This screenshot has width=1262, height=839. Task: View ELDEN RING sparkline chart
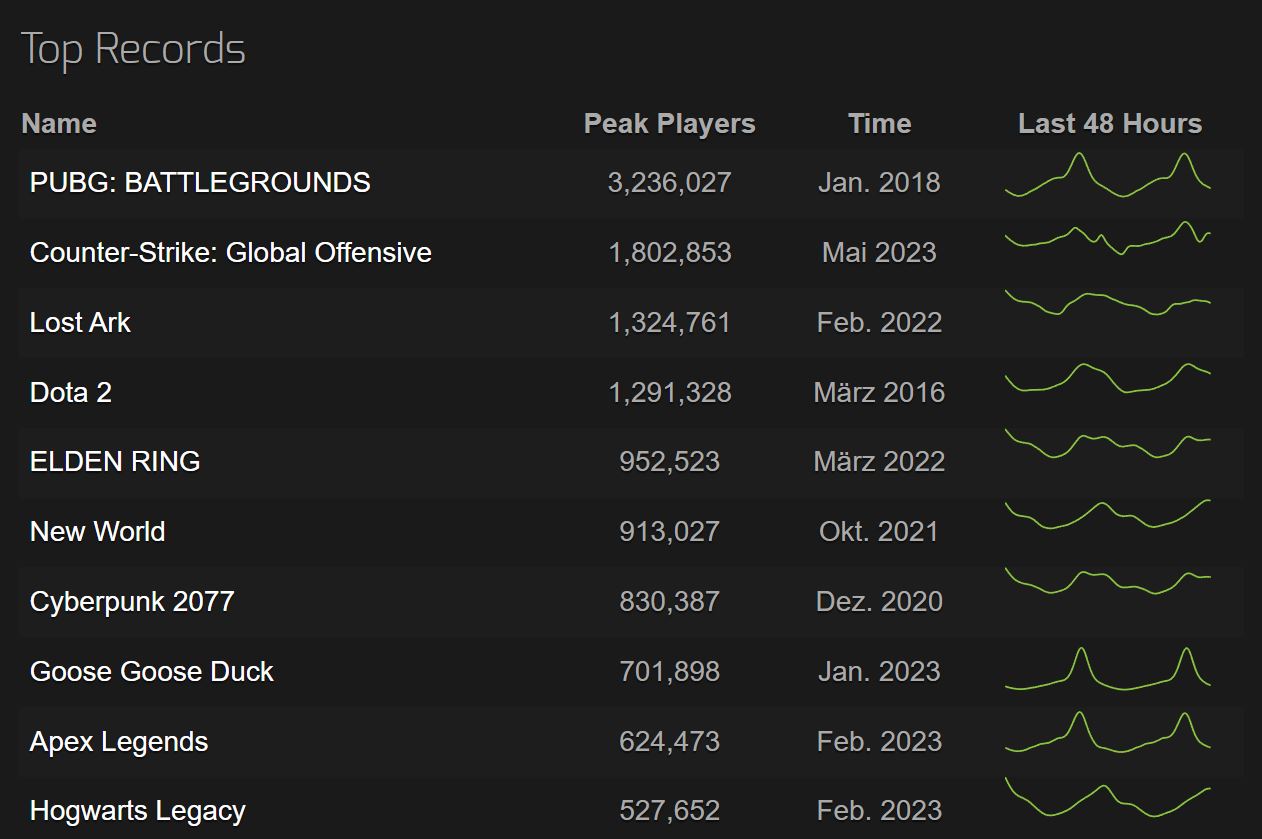(1108, 444)
